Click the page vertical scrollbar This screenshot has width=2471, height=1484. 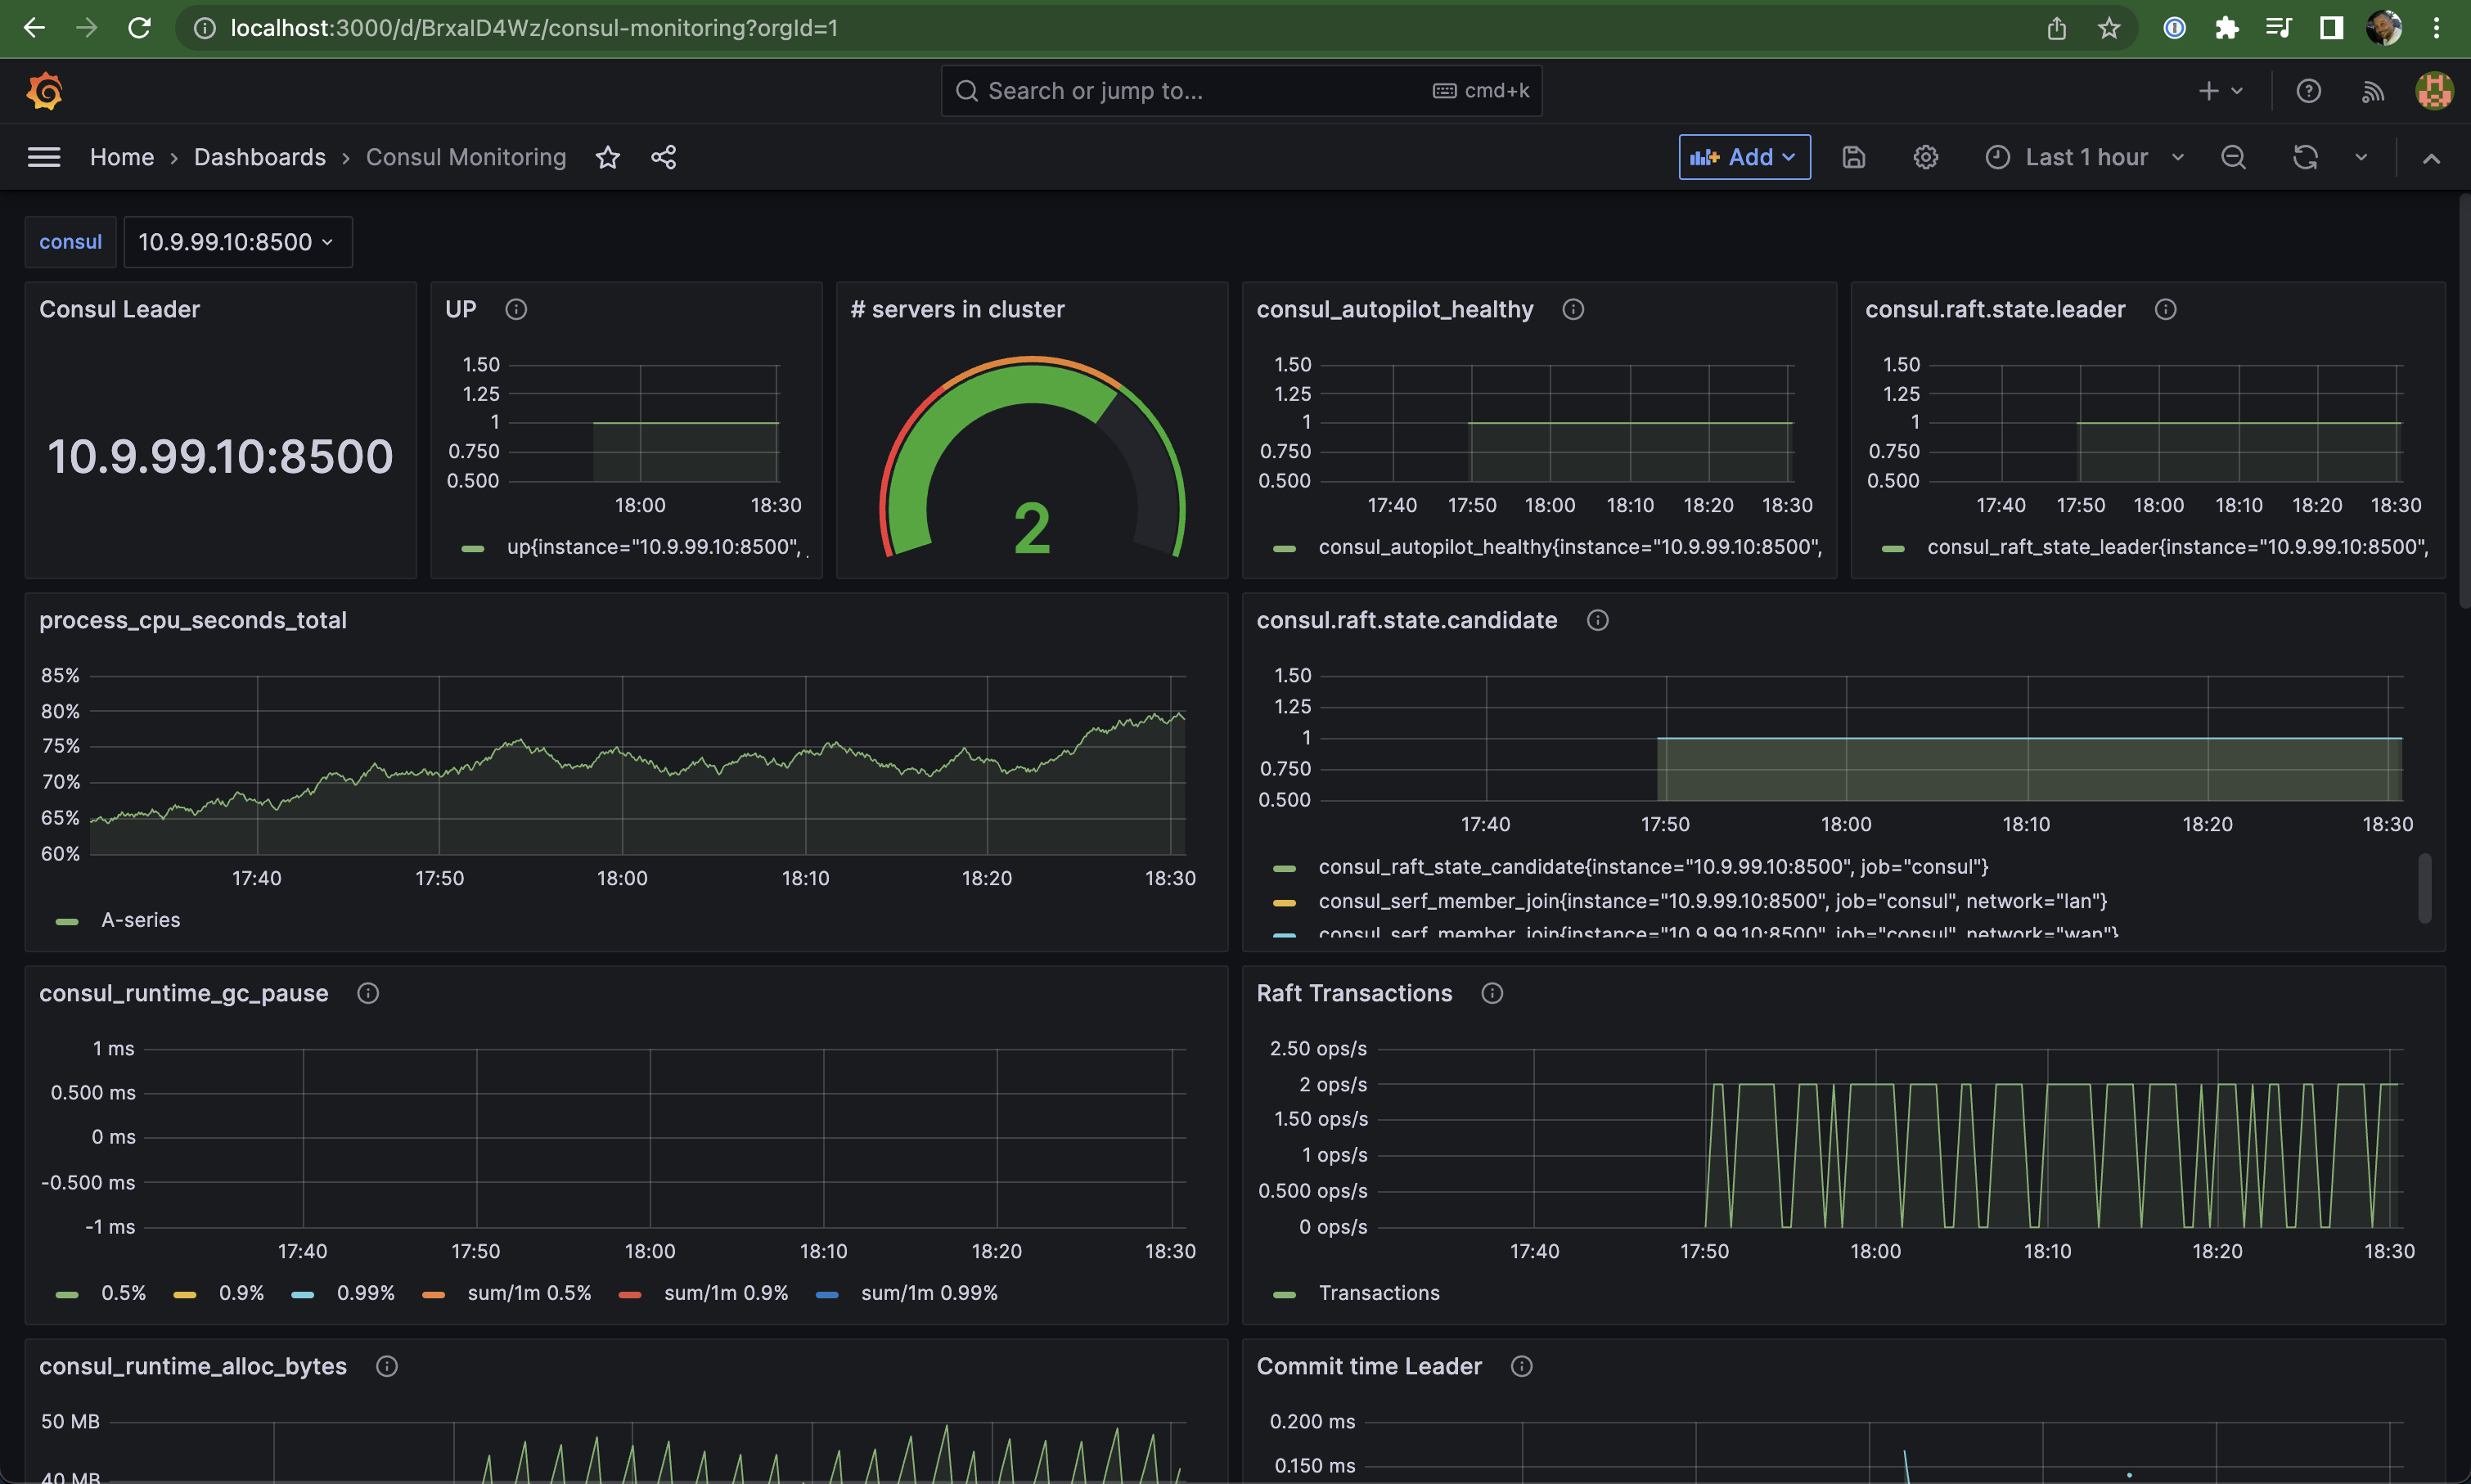pos(2464,400)
